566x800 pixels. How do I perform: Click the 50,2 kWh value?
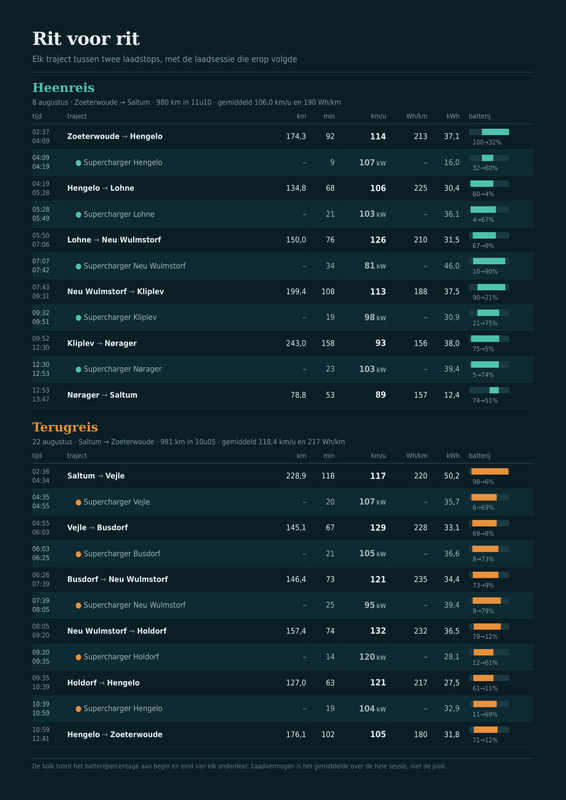[452, 476]
